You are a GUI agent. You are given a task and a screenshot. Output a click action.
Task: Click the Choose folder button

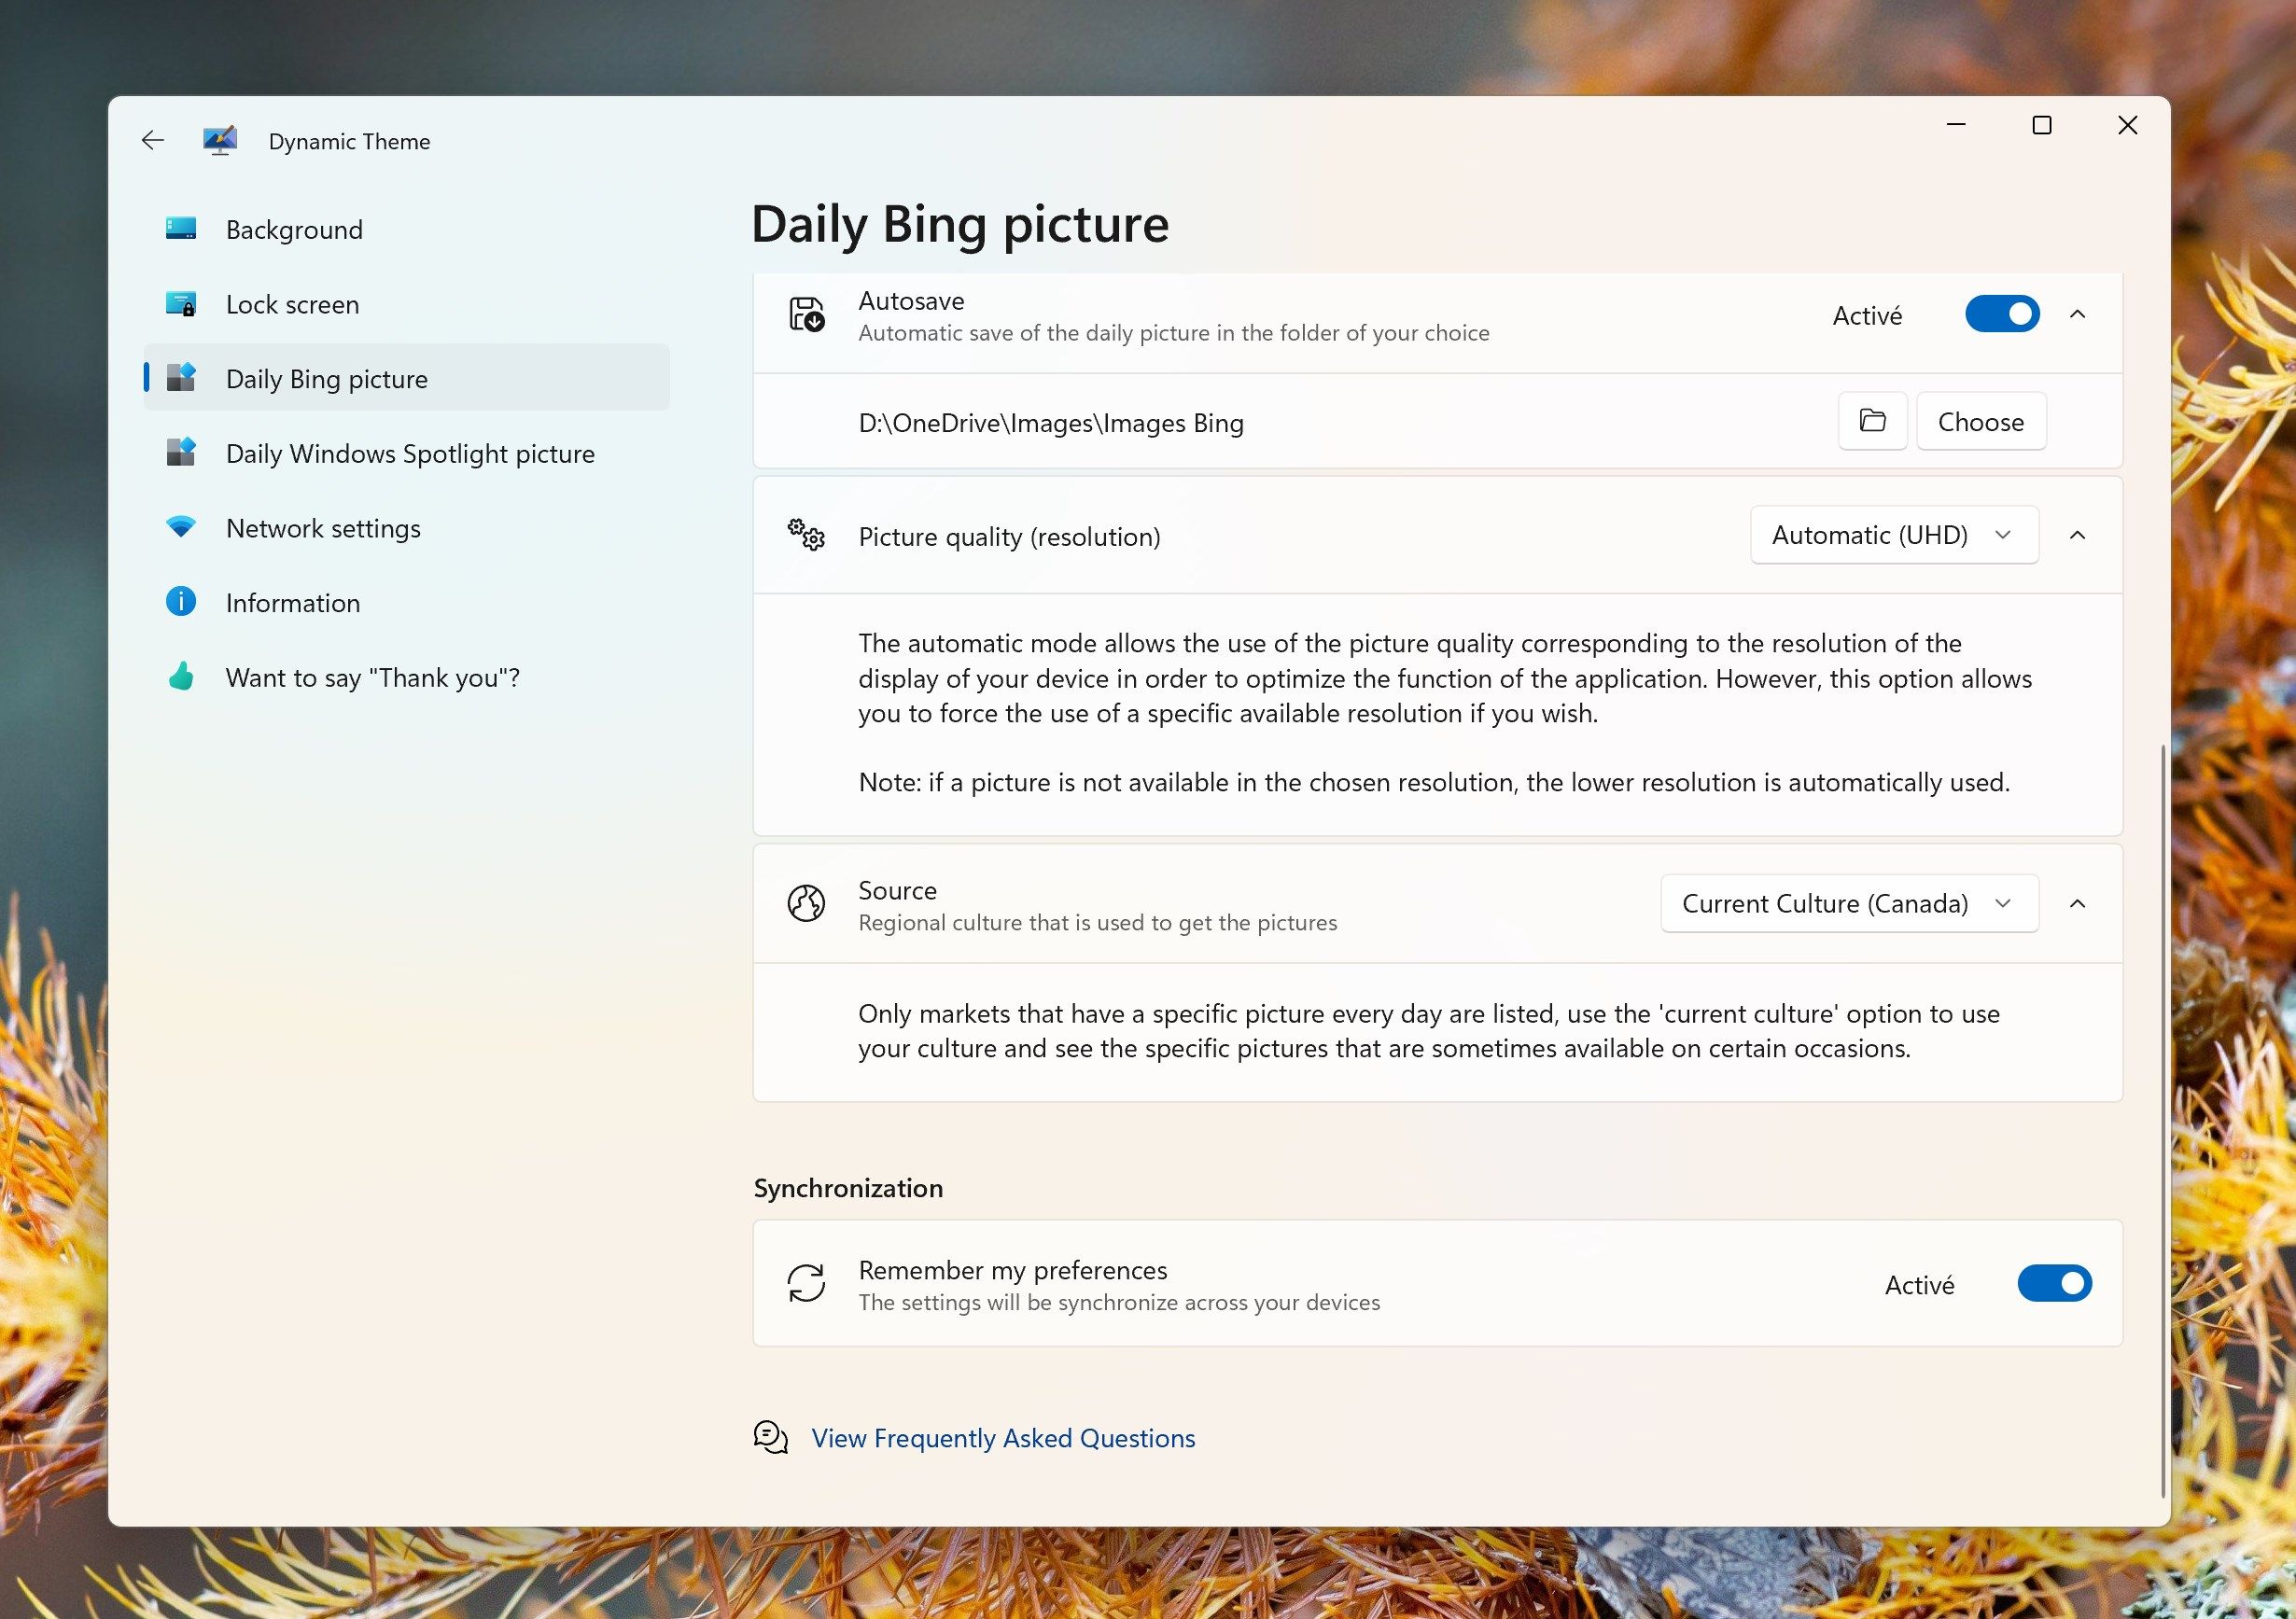point(1981,421)
